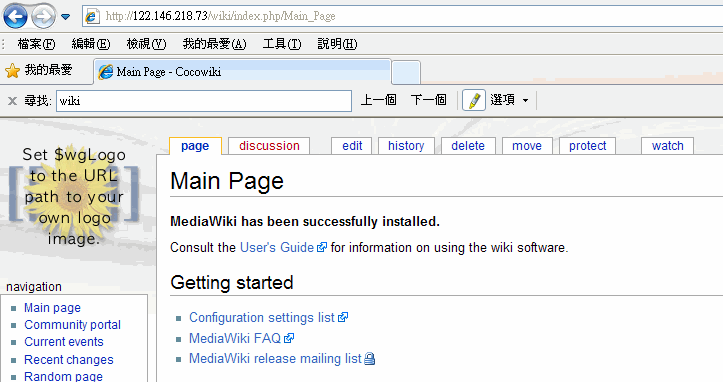Click 上一個 to find previous match
723x382 pixels.
point(378,100)
